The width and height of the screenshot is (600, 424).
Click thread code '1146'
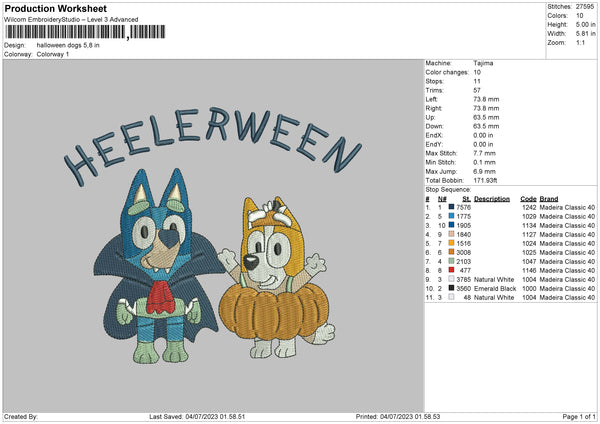pos(529,270)
